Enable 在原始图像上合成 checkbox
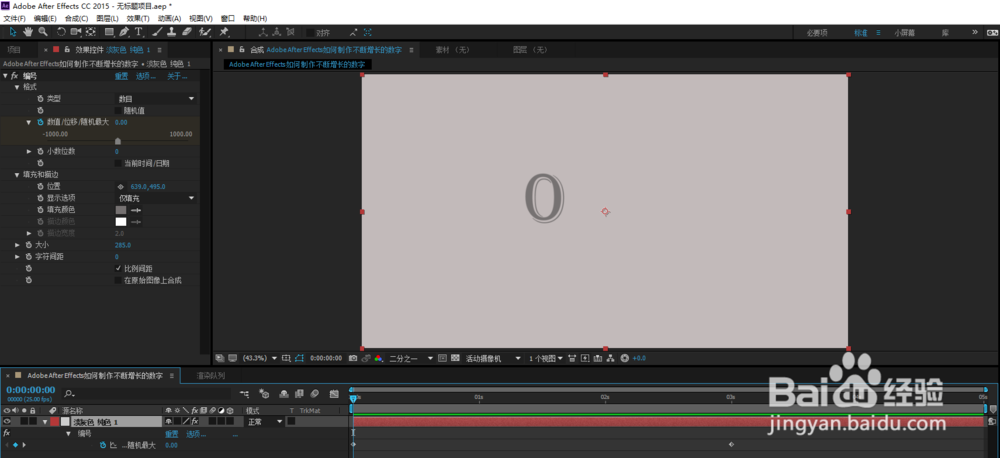This screenshot has height=458, width=1000. [x=118, y=280]
